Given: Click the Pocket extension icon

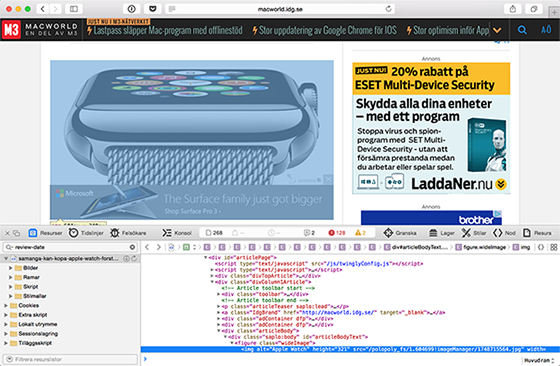Looking at the screenshot, I should click(153, 9).
